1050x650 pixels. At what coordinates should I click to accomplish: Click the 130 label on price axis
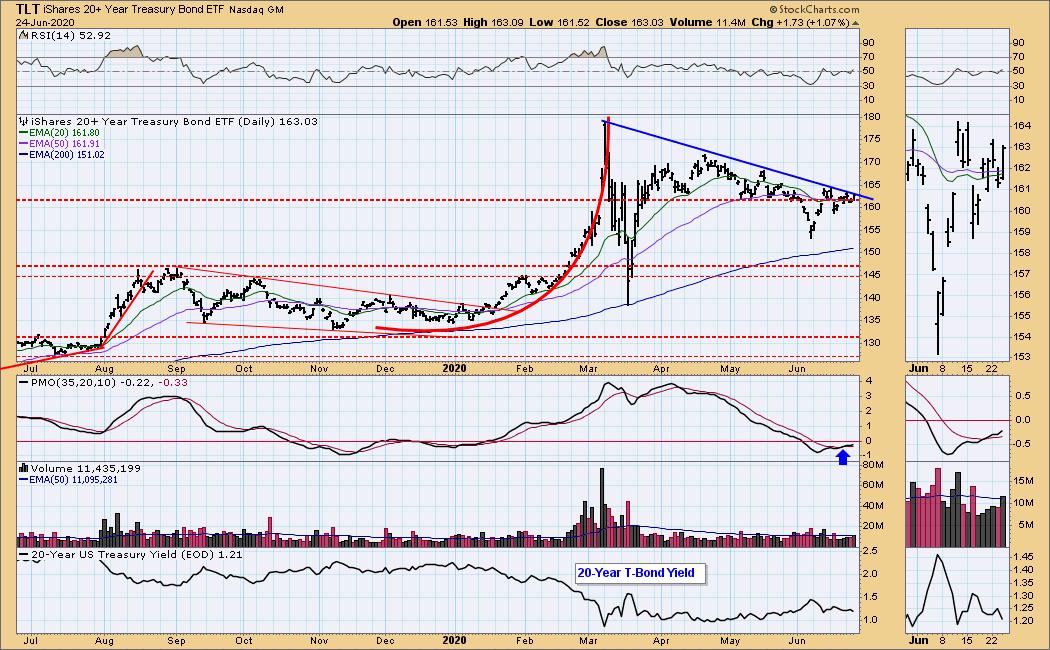pos(871,343)
